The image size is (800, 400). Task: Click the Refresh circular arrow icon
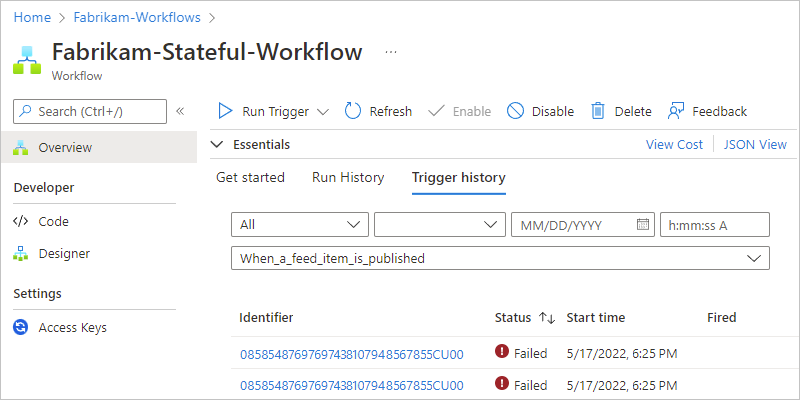pyautogui.click(x=353, y=111)
